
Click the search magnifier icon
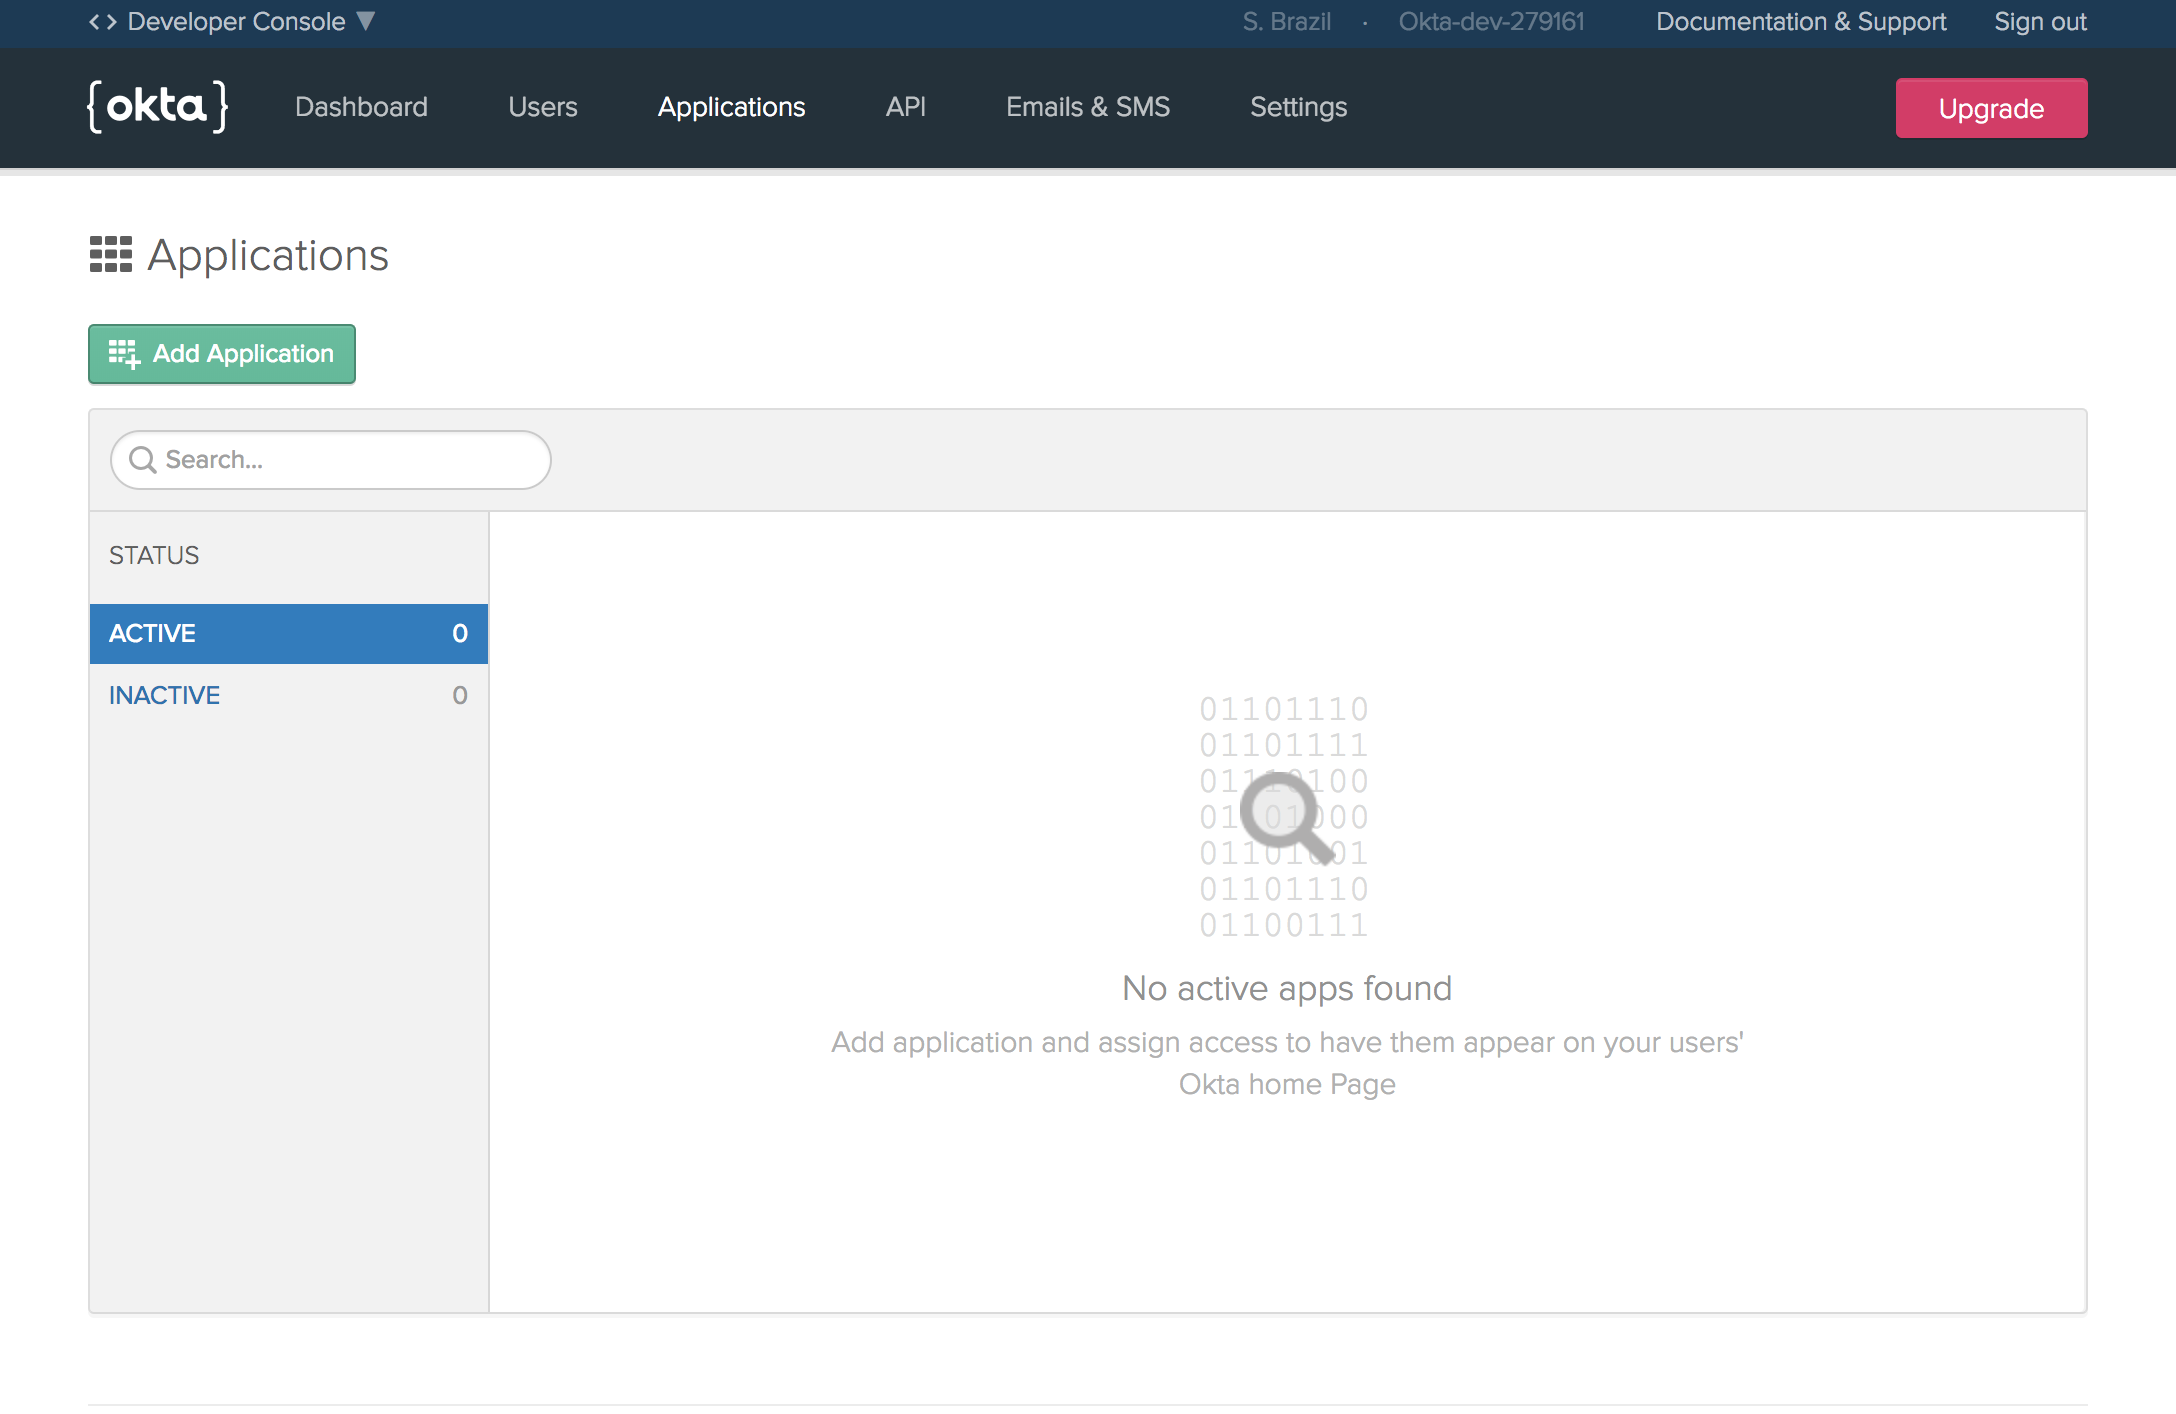[143, 458]
